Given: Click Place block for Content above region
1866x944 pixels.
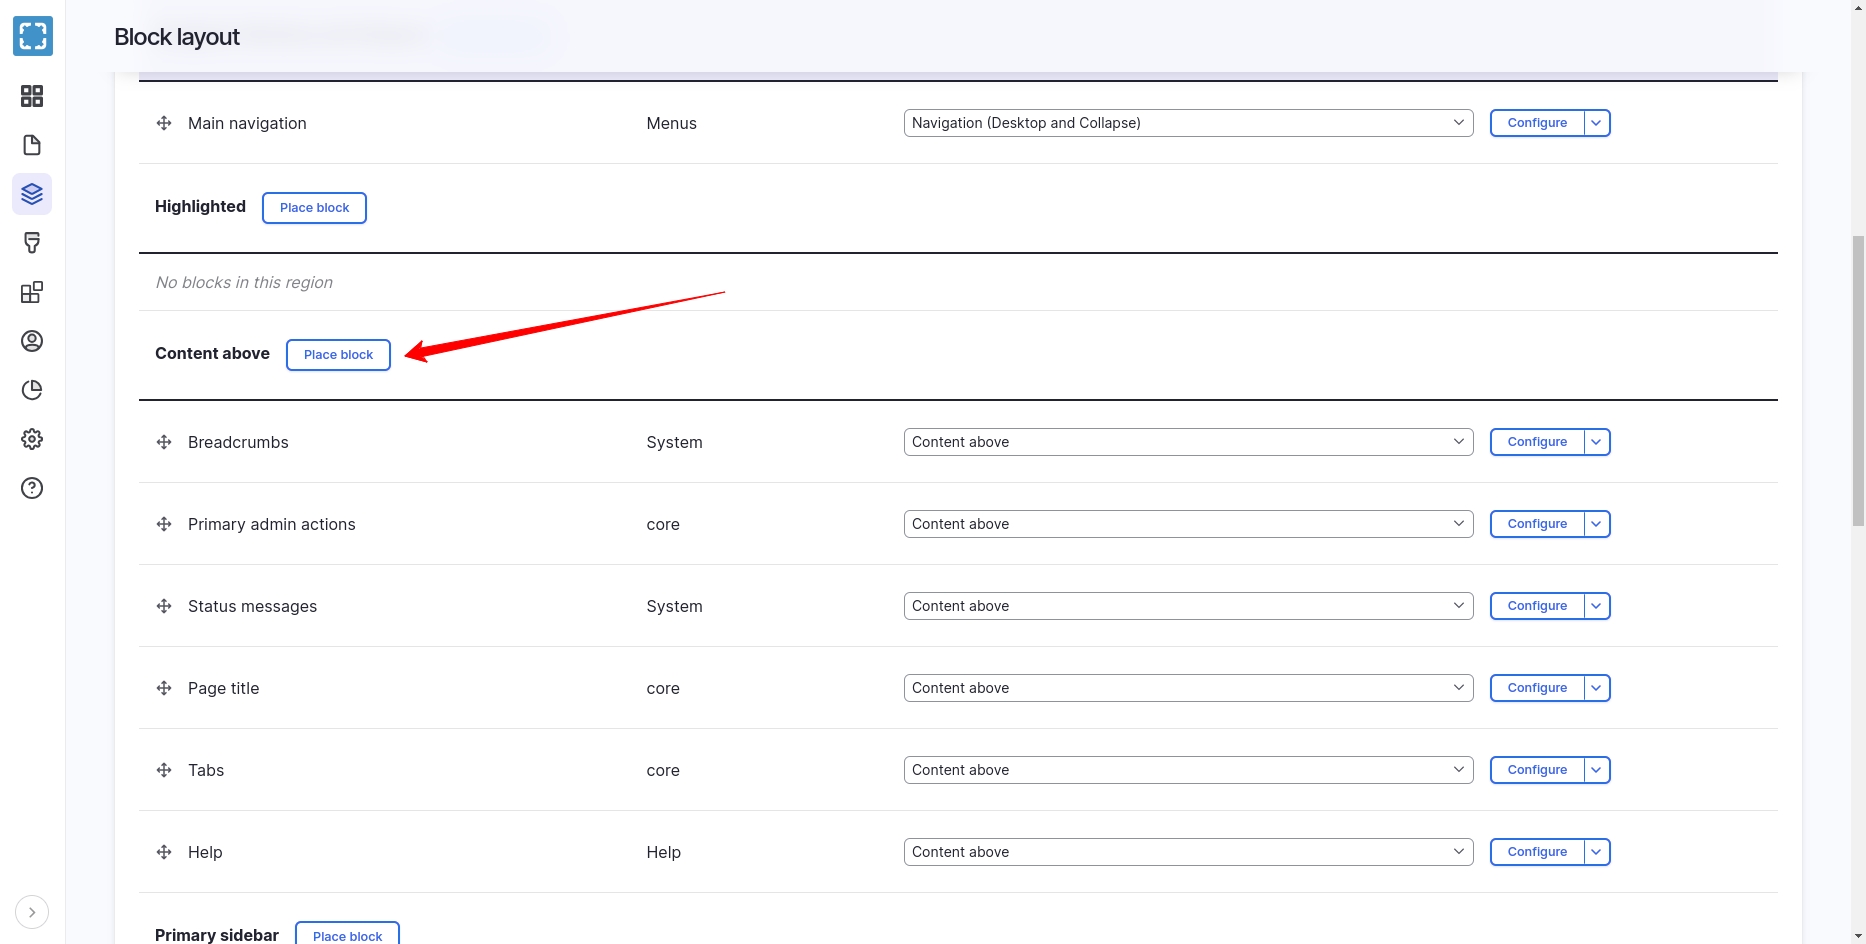Looking at the screenshot, I should tap(338, 355).
